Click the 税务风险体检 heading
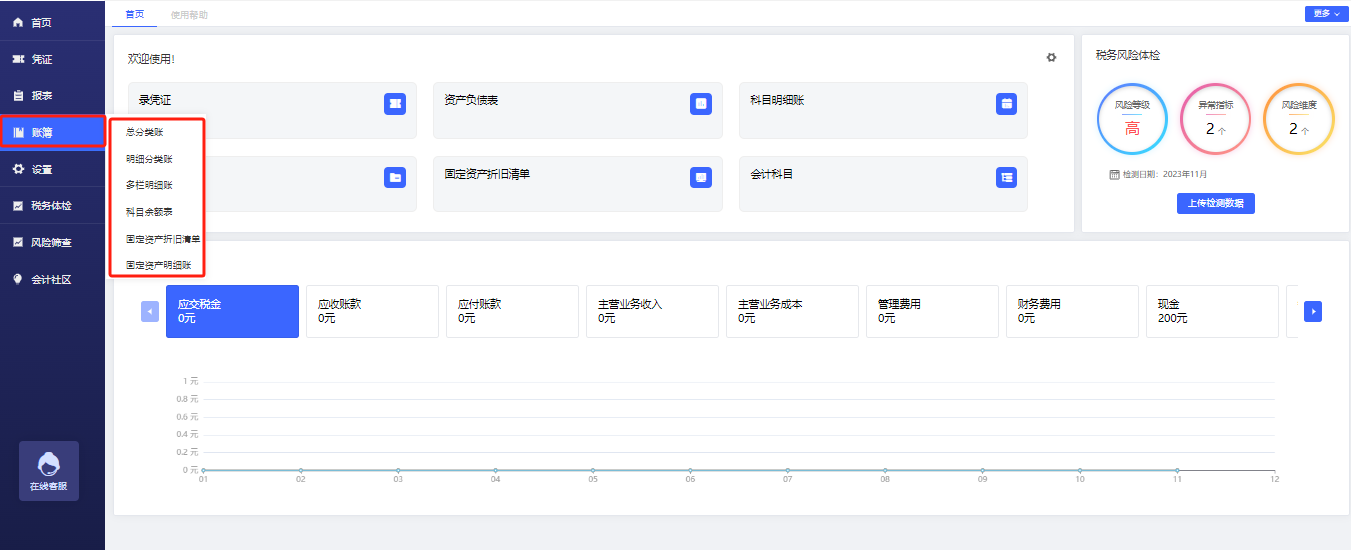The image size is (1351, 550). 1128,56
